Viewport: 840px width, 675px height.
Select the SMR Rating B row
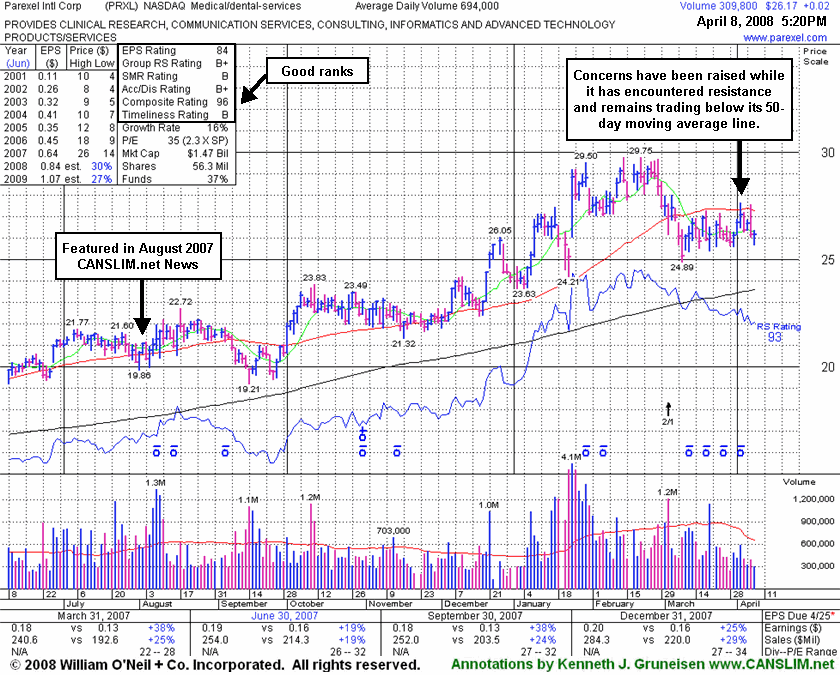tap(175, 77)
